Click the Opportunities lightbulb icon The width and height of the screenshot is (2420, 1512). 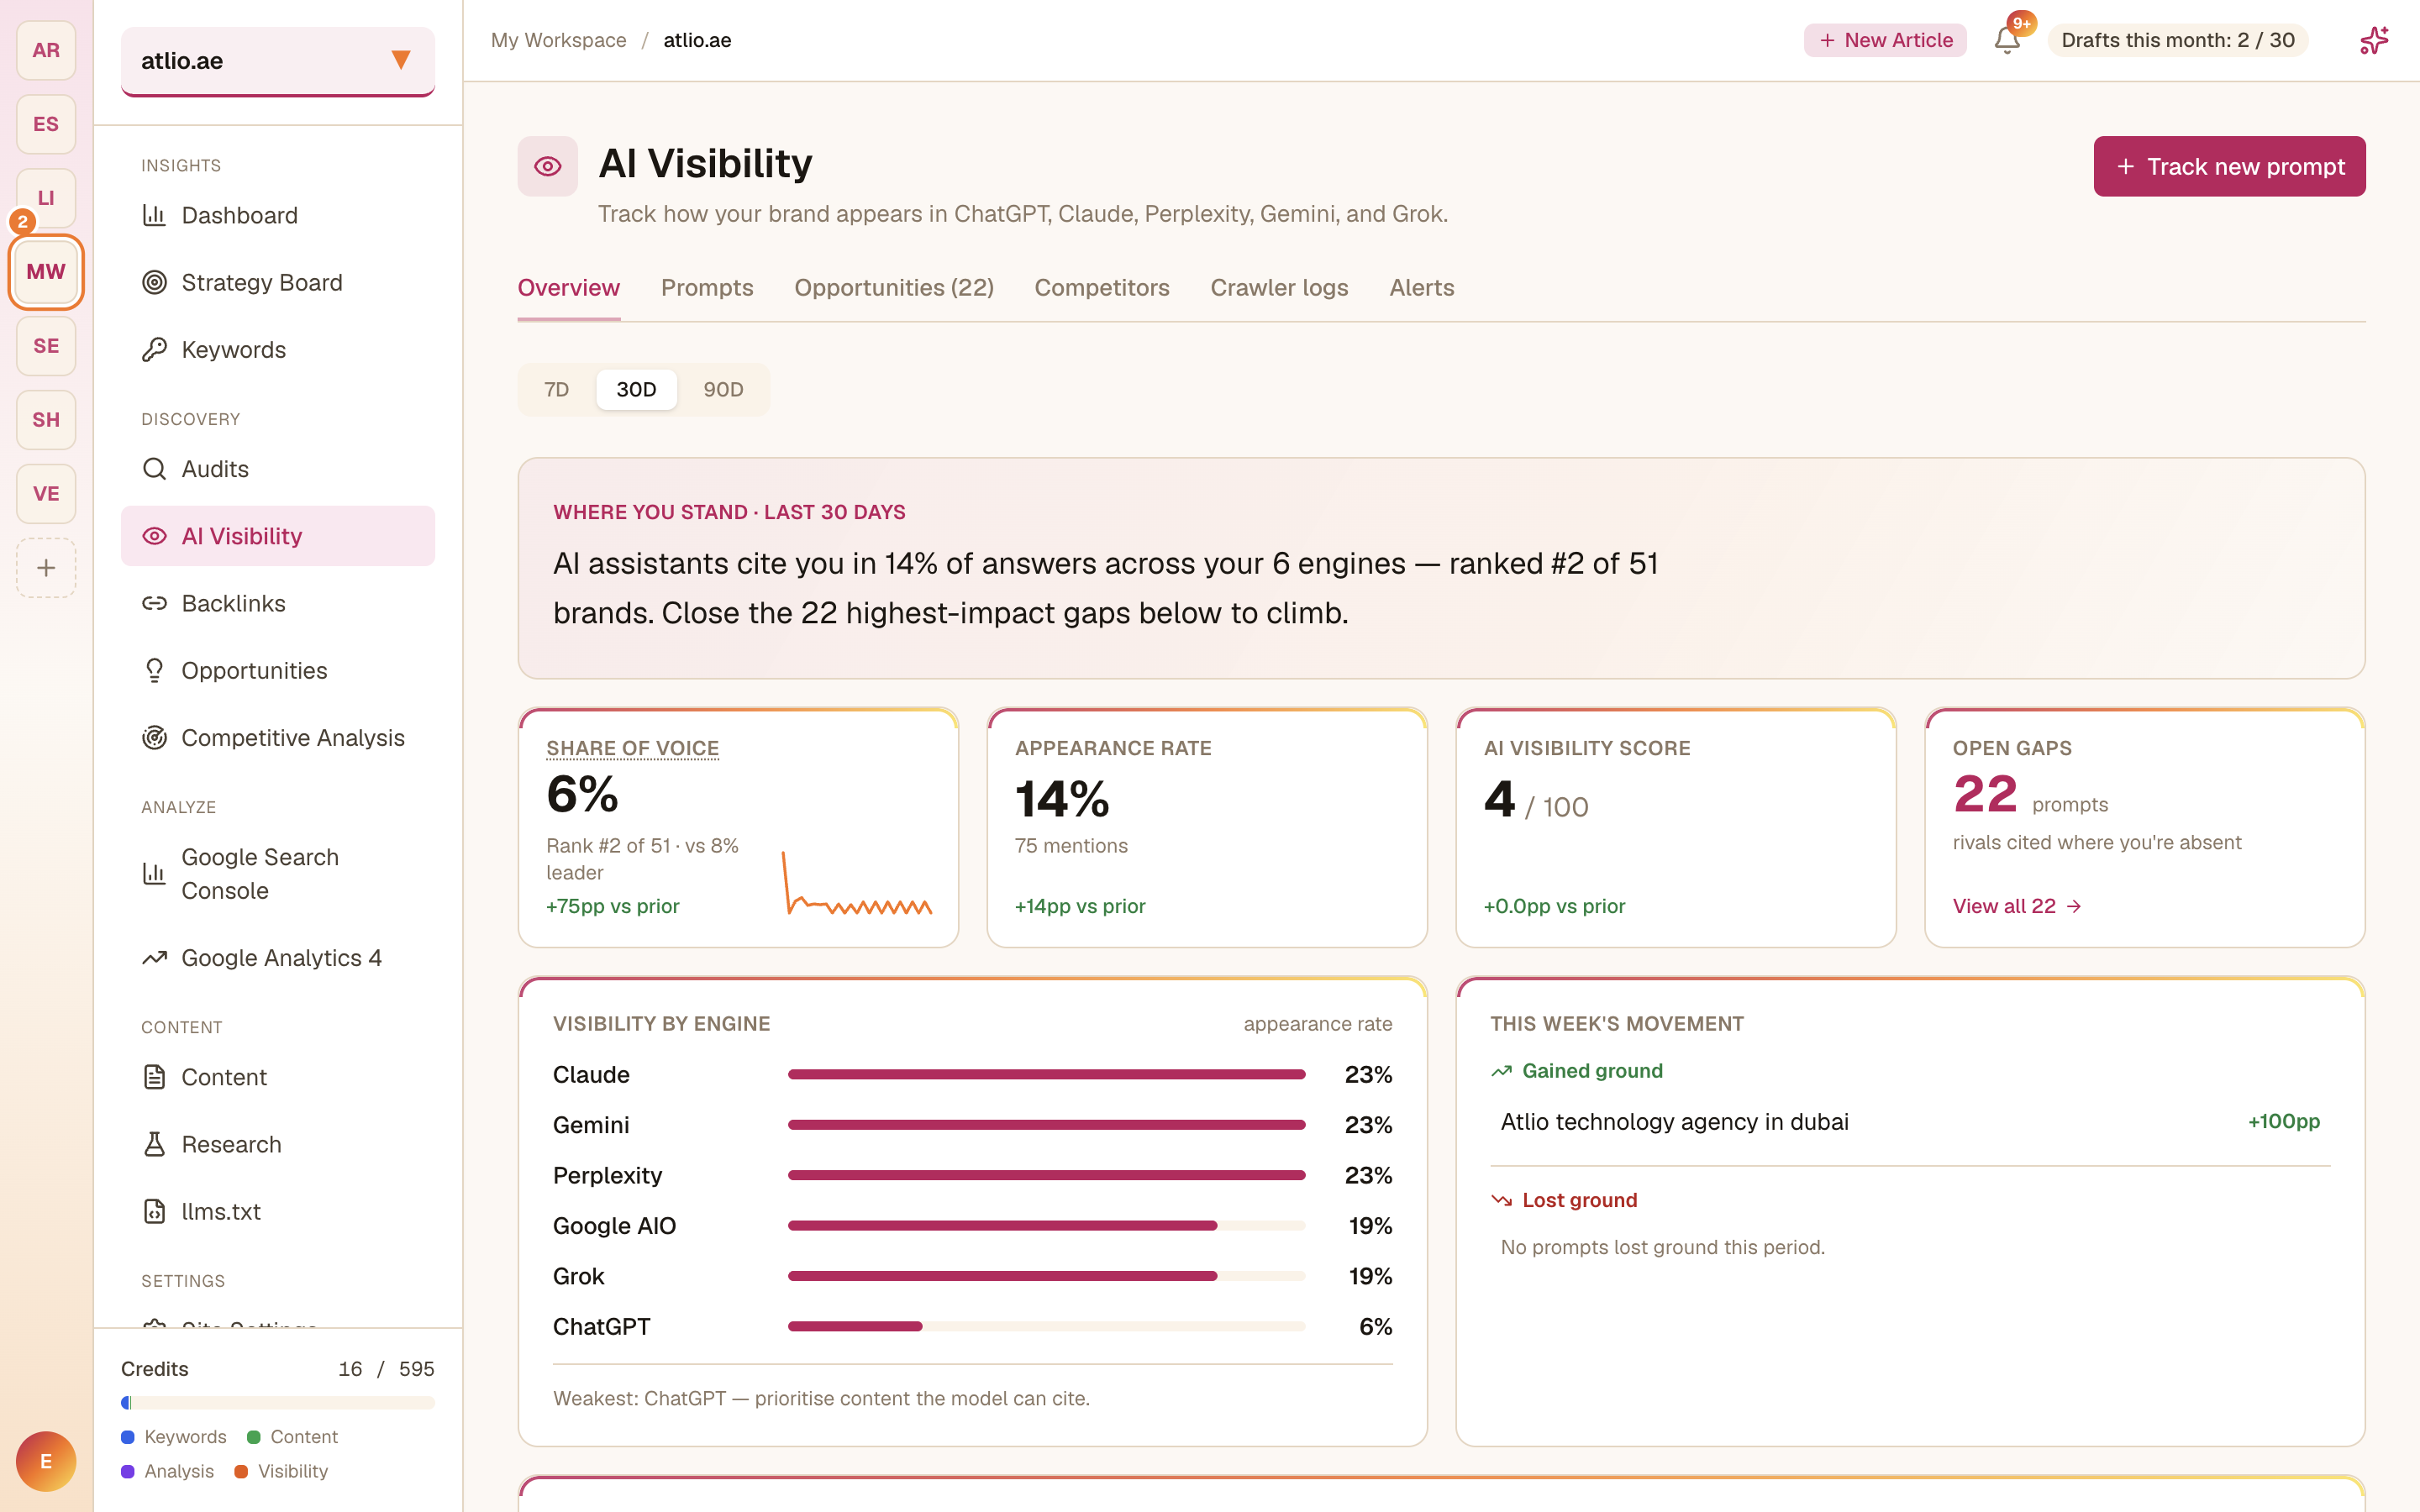tap(154, 670)
